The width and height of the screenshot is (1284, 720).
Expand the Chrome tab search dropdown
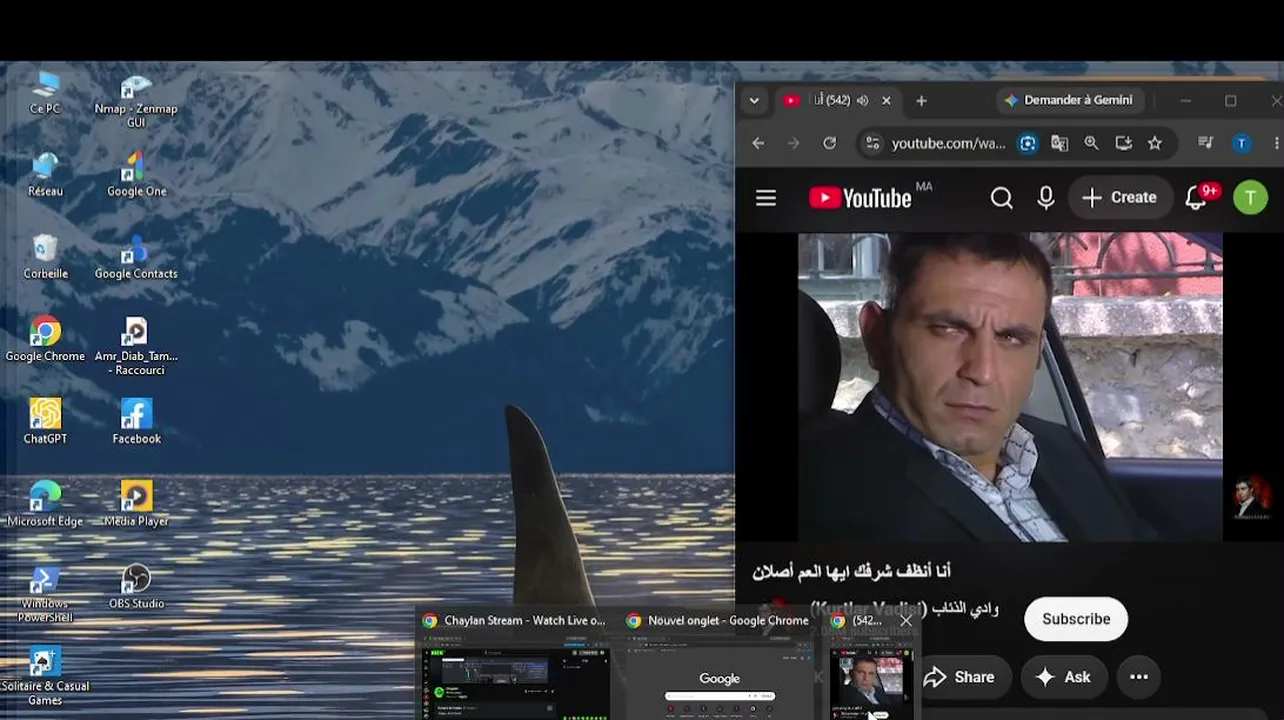click(754, 100)
